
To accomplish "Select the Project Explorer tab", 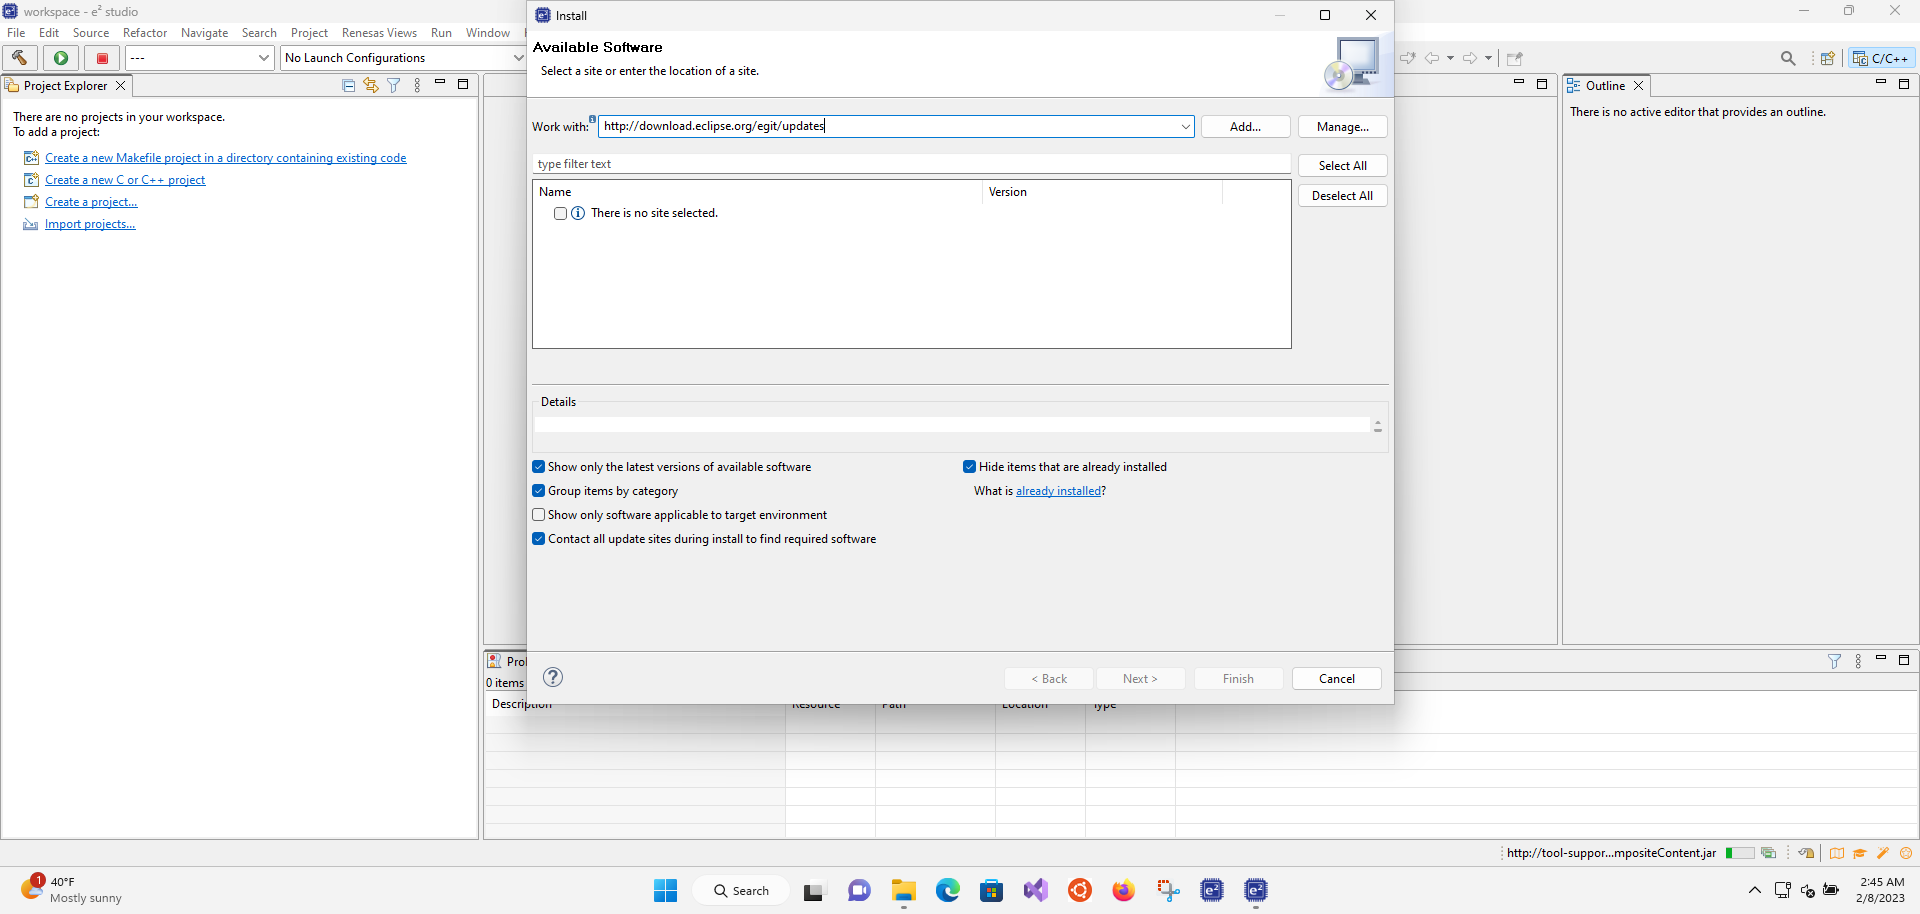I will (x=65, y=86).
